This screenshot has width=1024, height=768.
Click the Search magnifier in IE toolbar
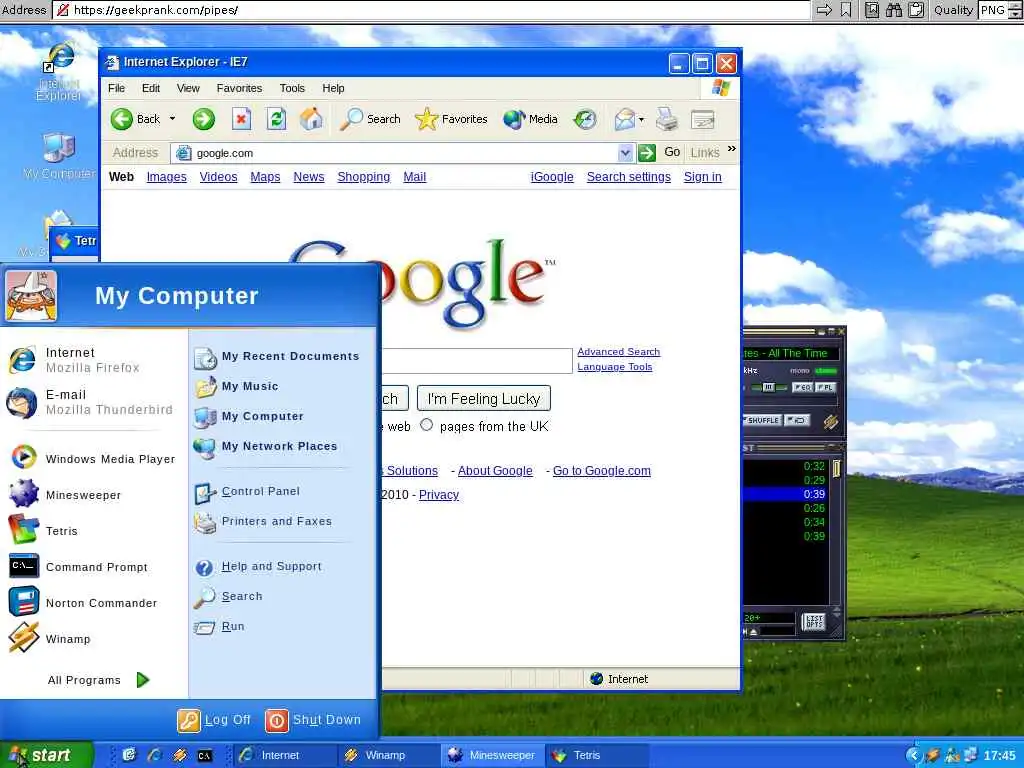[351, 120]
